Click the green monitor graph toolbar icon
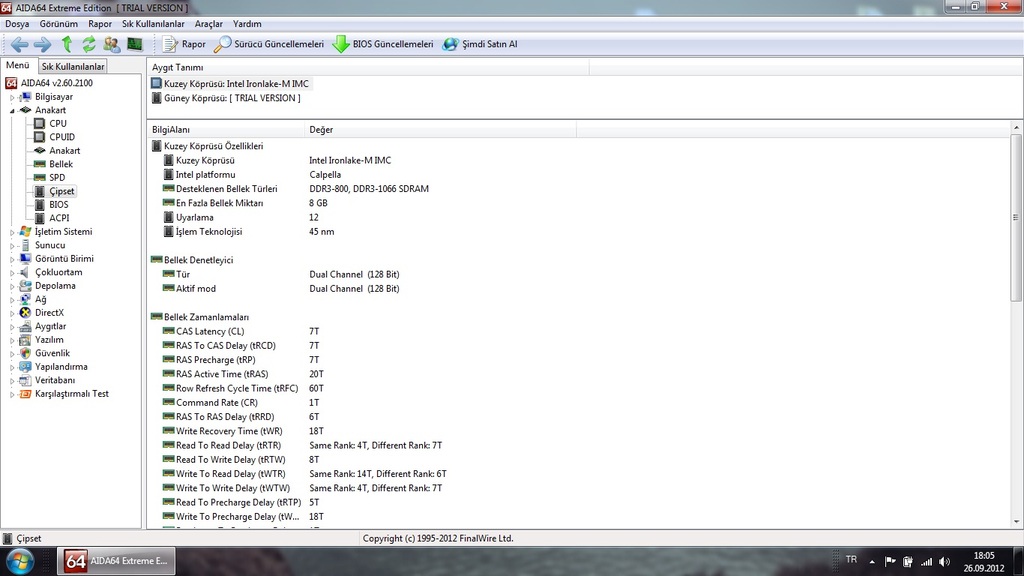 [x=134, y=44]
